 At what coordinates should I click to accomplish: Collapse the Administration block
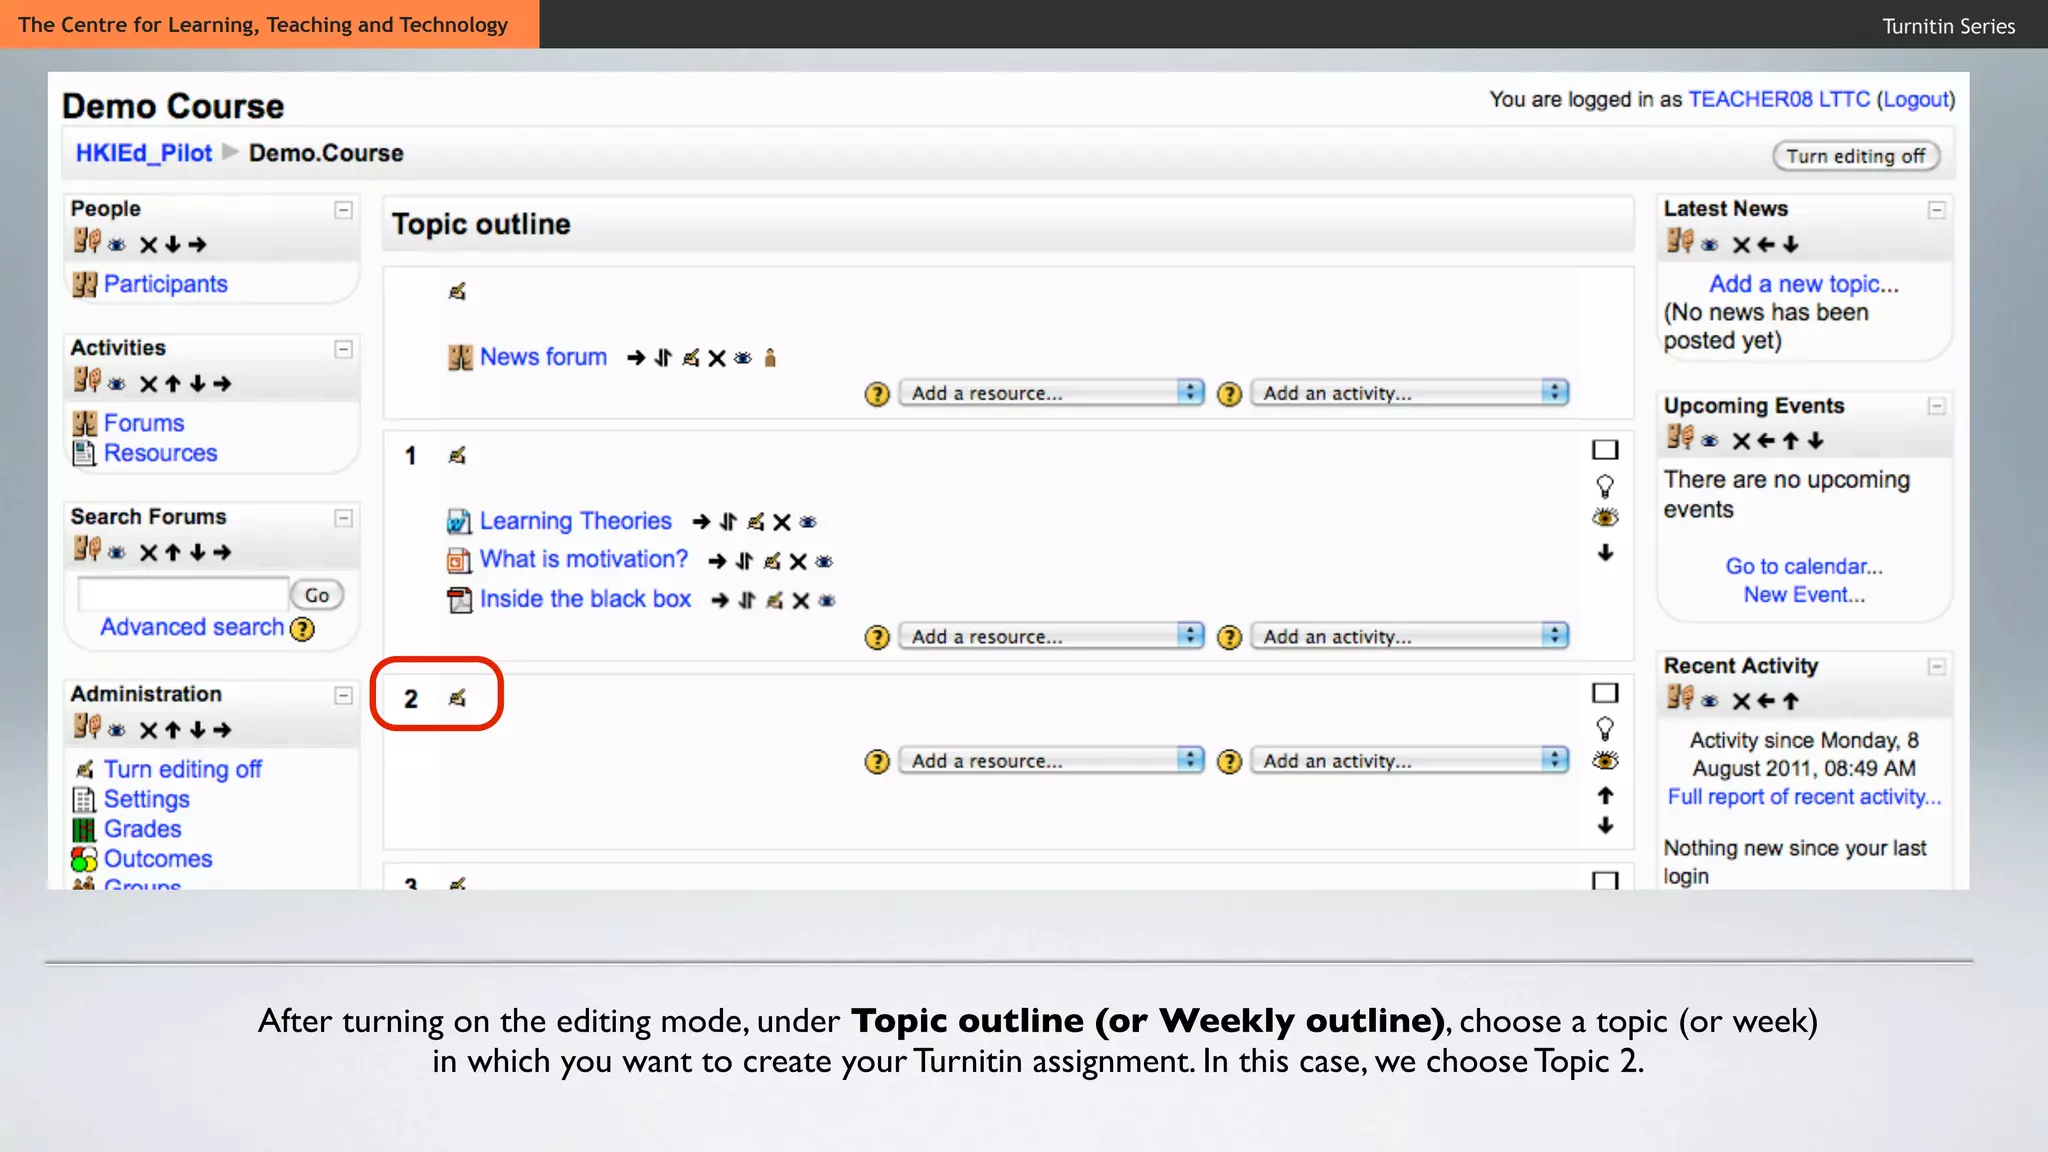(x=343, y=695)
